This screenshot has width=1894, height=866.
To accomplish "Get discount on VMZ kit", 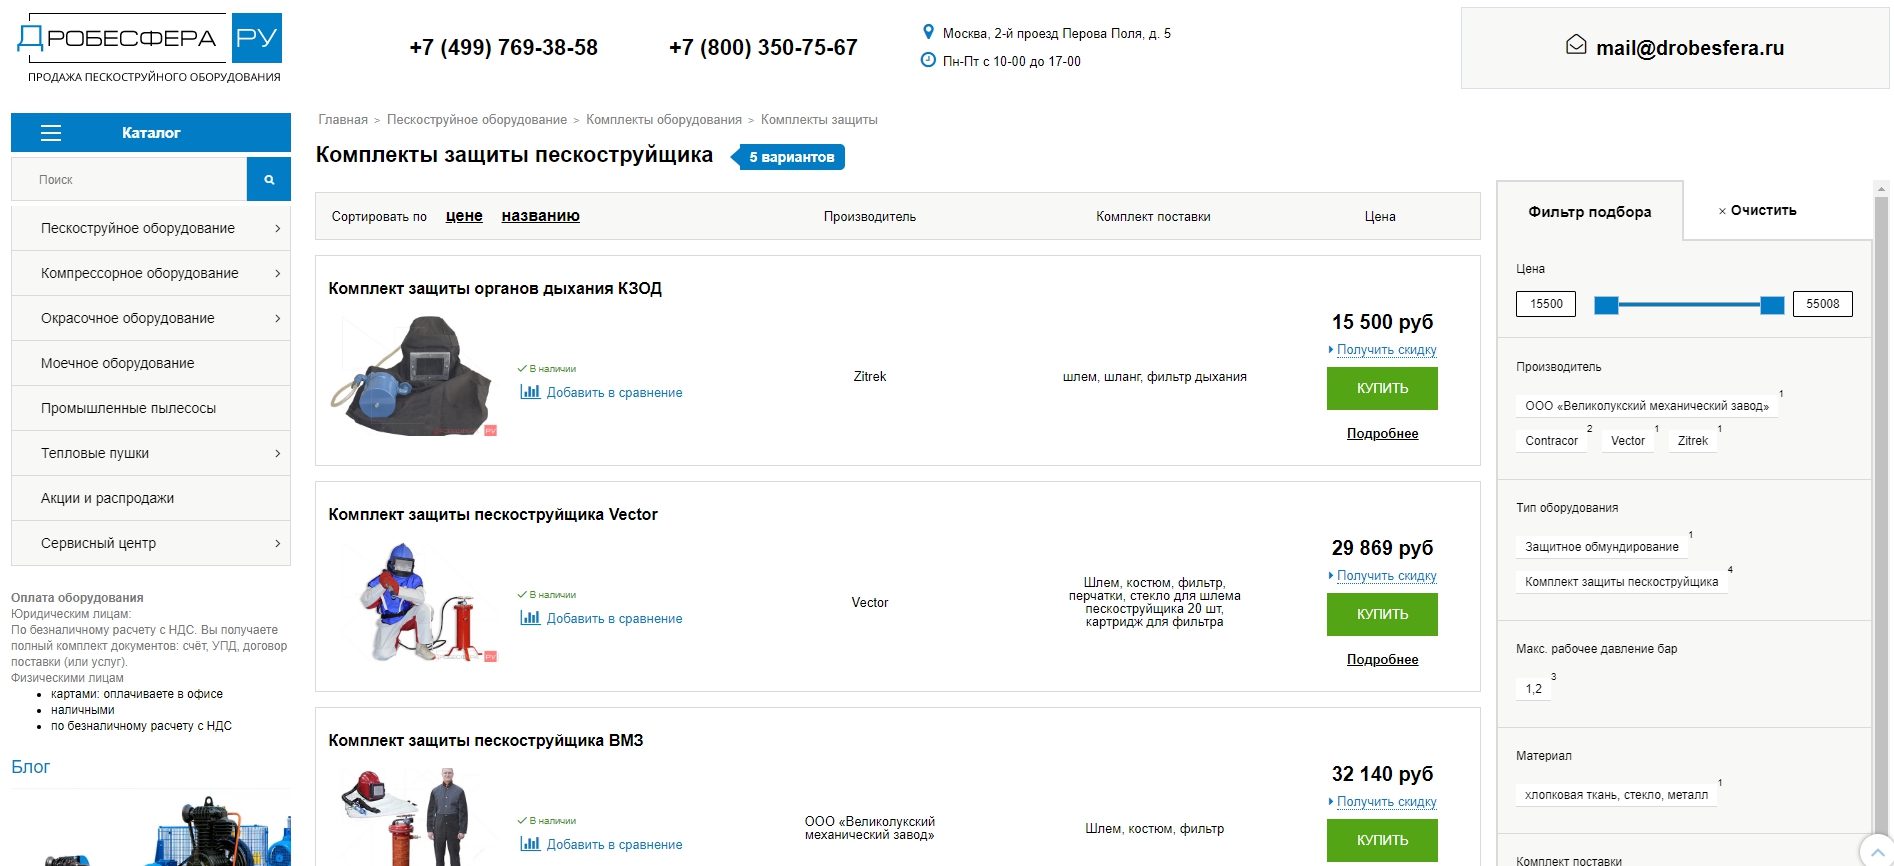I will 1386,802.
